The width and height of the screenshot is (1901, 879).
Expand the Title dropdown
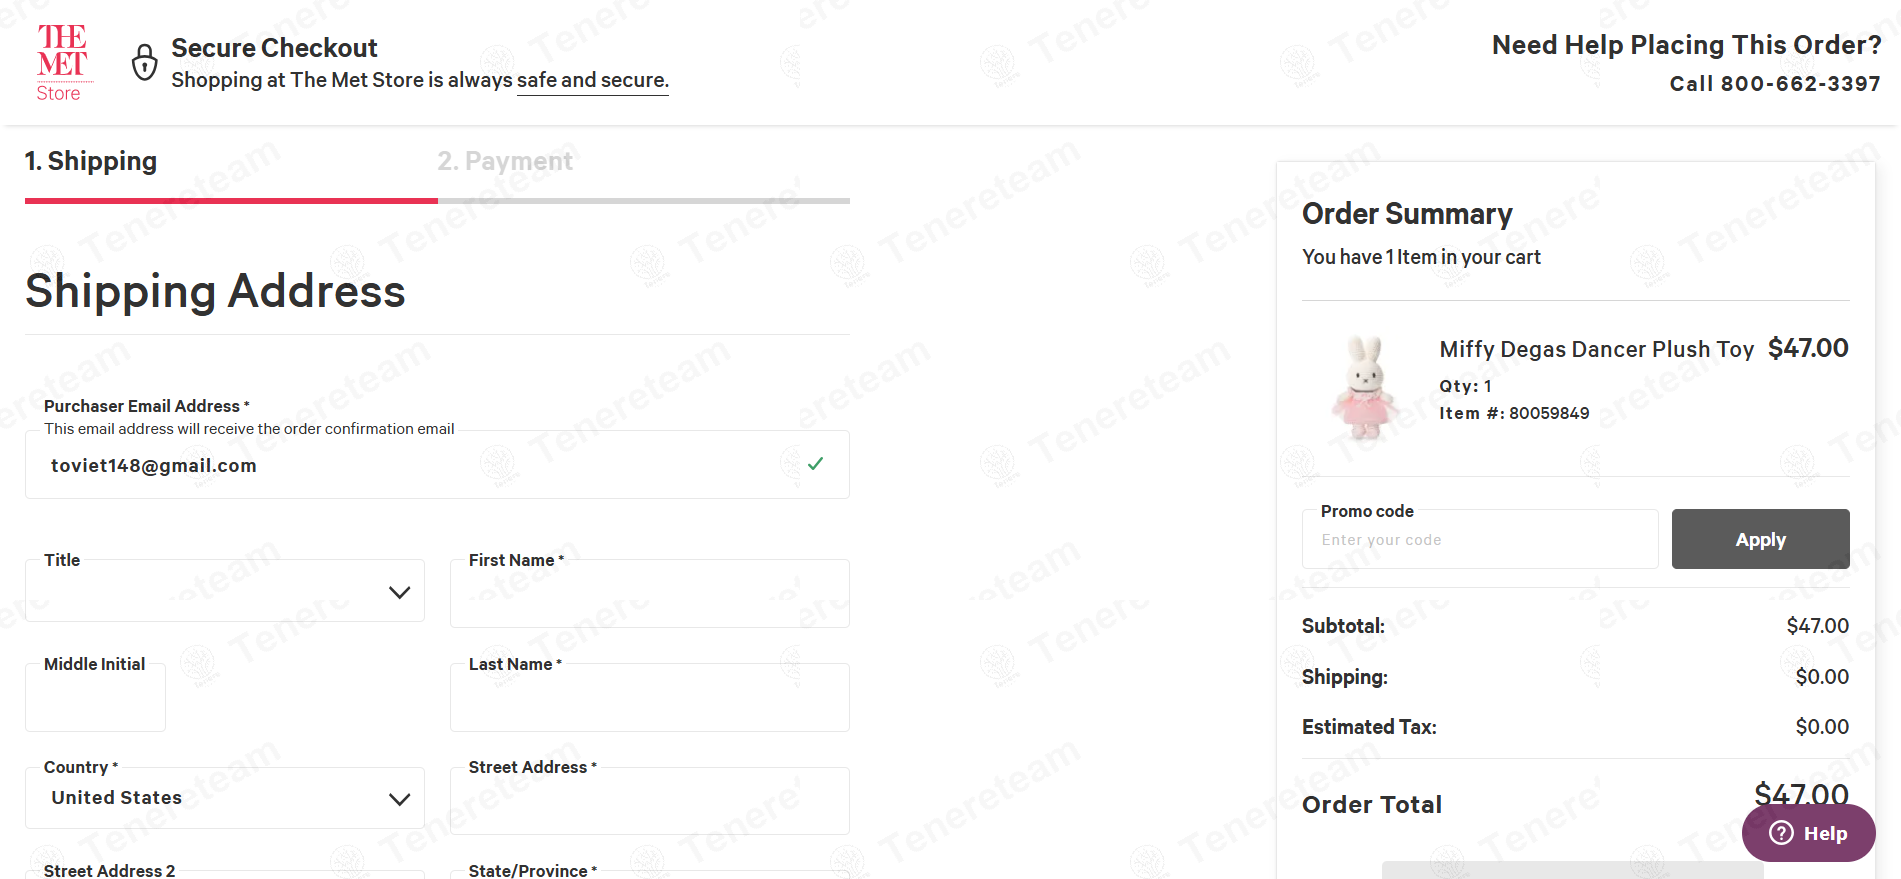coord(224,592)
